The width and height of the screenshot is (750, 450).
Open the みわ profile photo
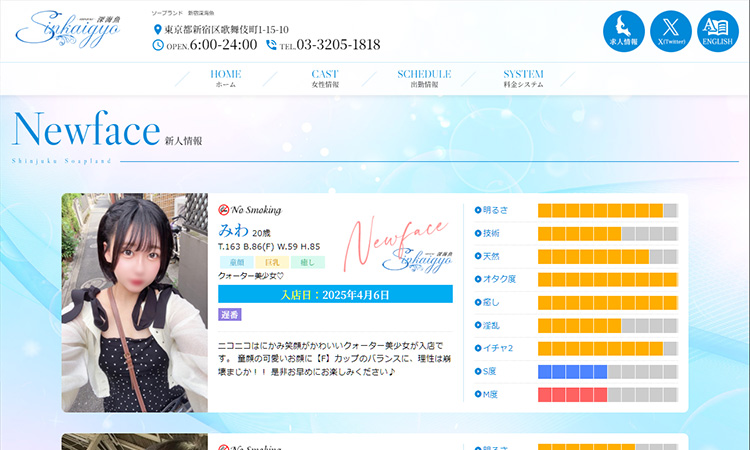click(x=135, y=303)
